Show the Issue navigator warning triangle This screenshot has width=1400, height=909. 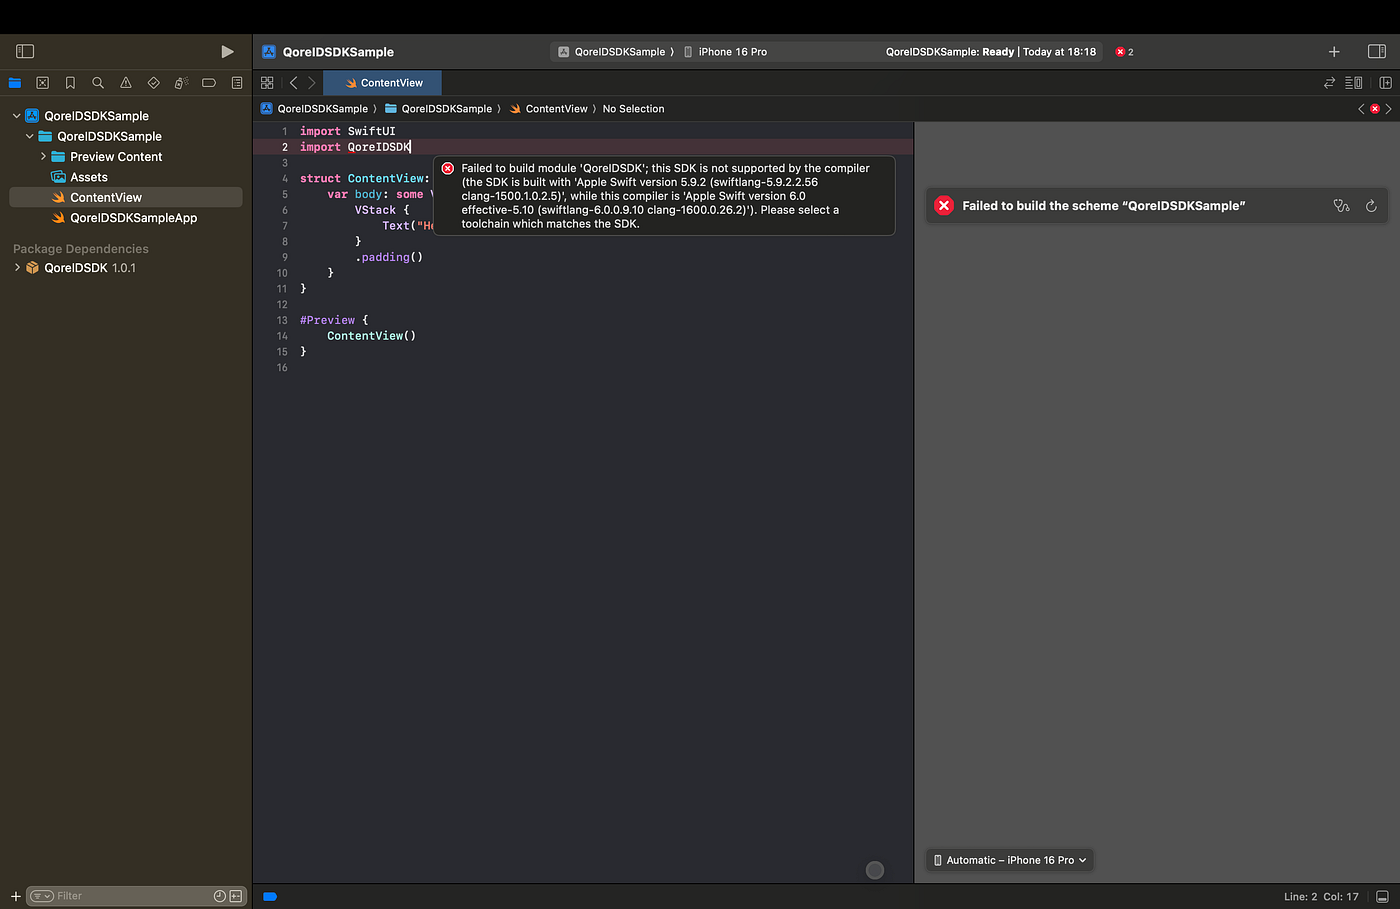click(126, 82)
